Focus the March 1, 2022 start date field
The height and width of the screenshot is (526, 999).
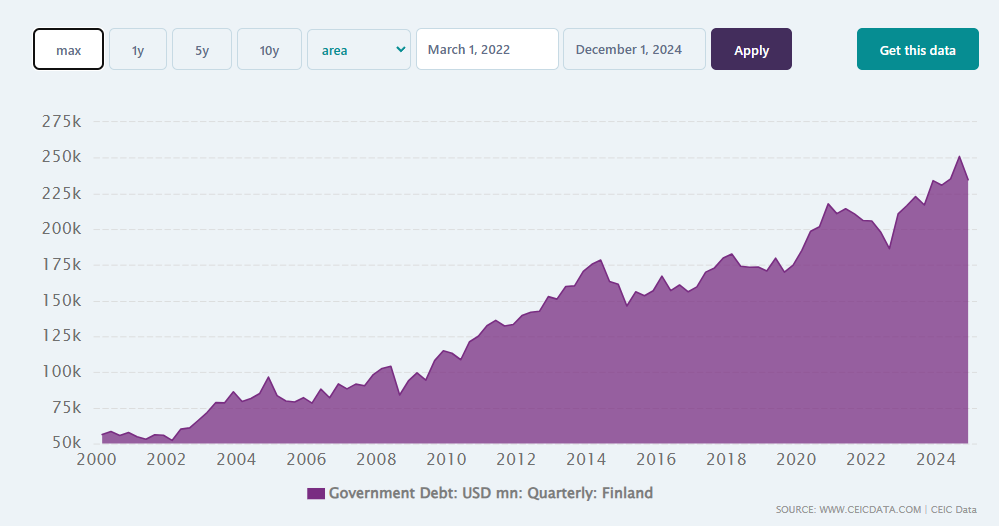pos(487,49)
